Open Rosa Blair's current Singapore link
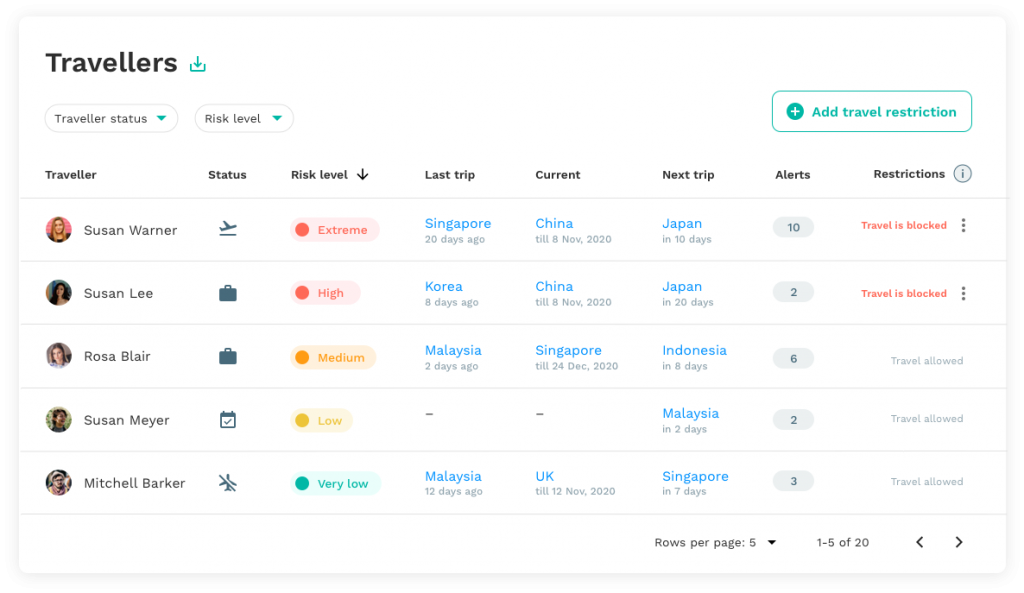Viewport: 1024px width, 593px height. 568,350
